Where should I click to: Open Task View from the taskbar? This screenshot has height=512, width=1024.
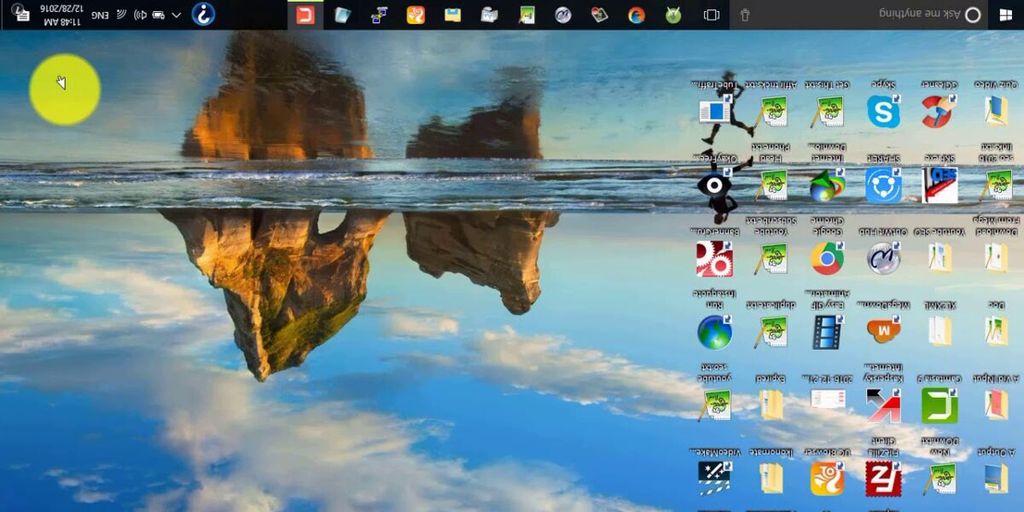[x=711, y=14]
